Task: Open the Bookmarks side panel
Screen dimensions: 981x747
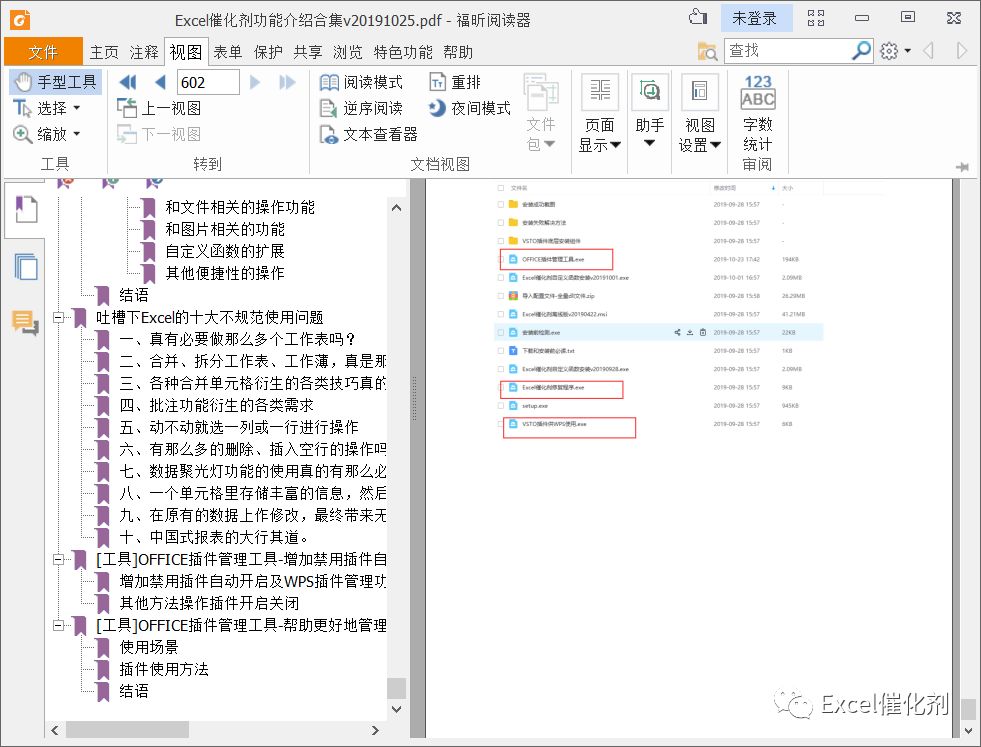Action: (x=26, y=210)
